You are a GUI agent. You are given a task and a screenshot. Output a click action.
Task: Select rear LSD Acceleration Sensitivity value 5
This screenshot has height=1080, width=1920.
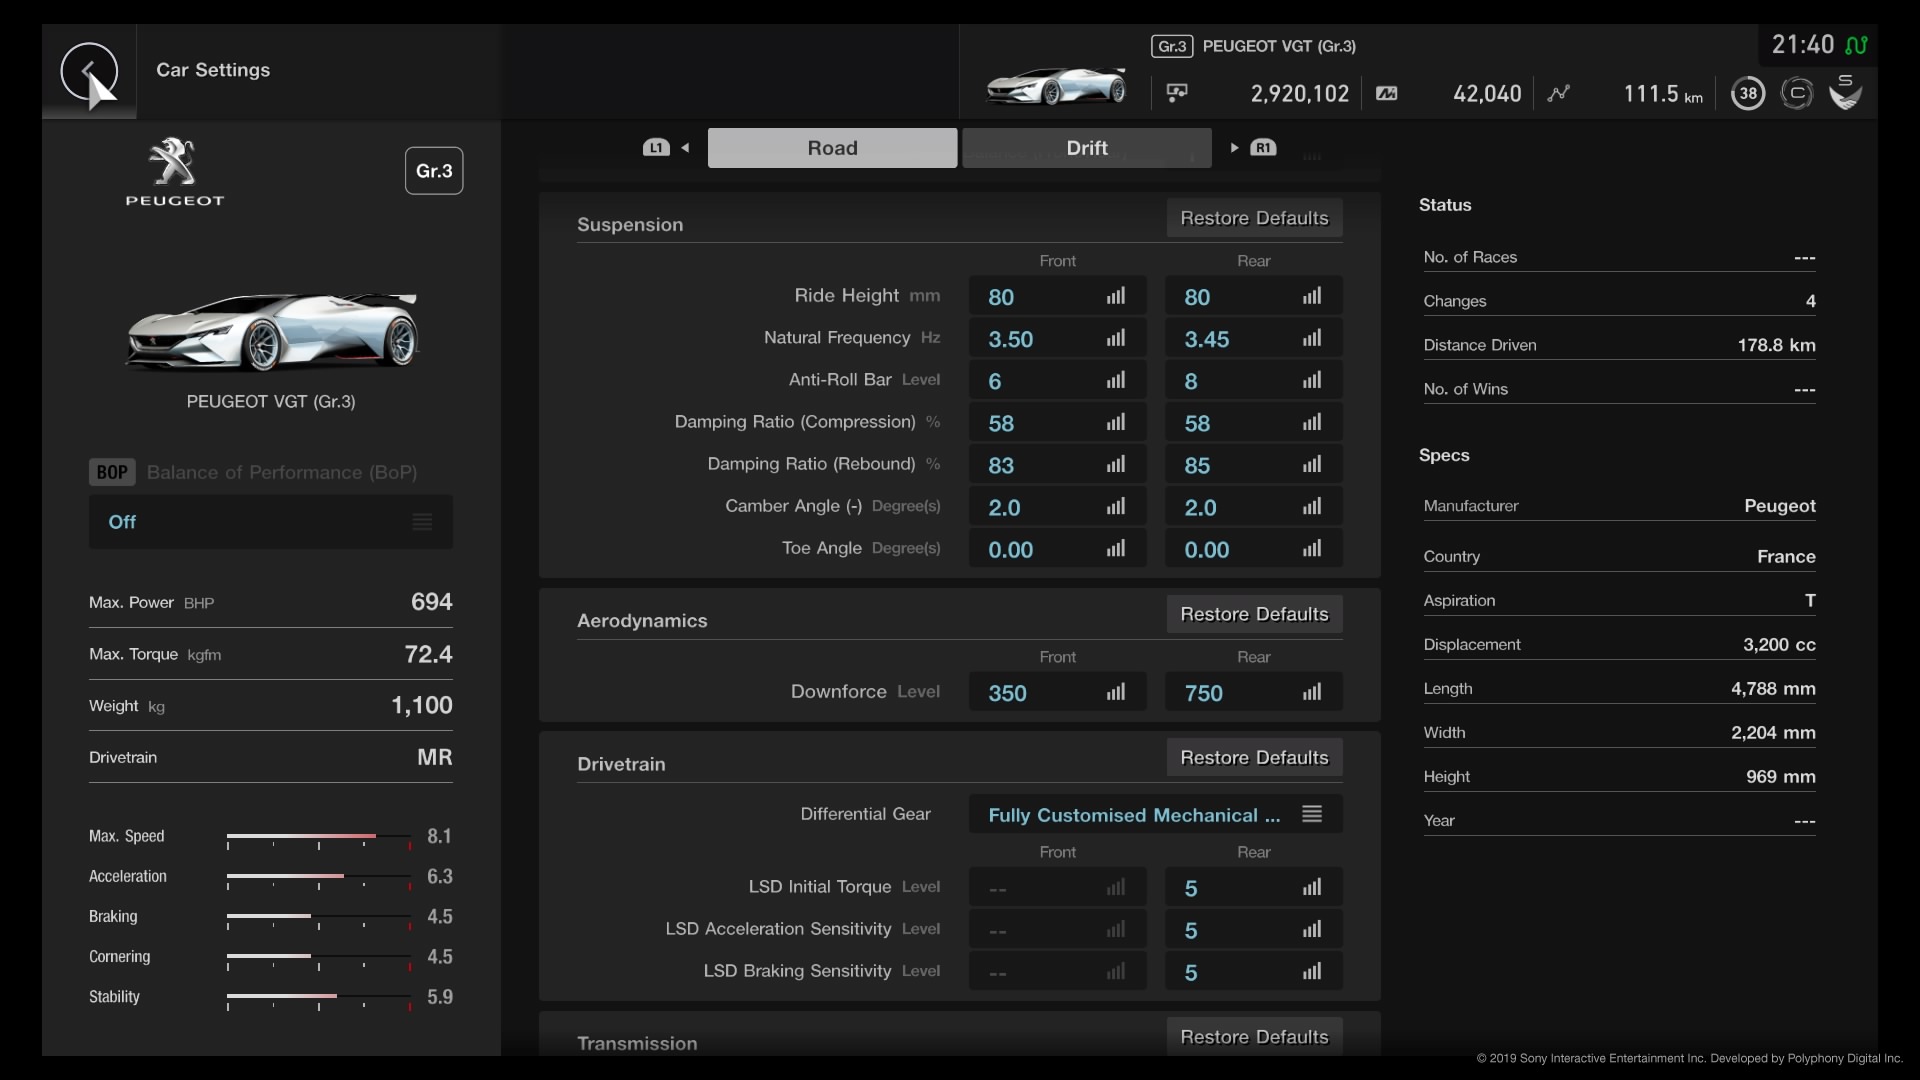[x=1253, y=929]
